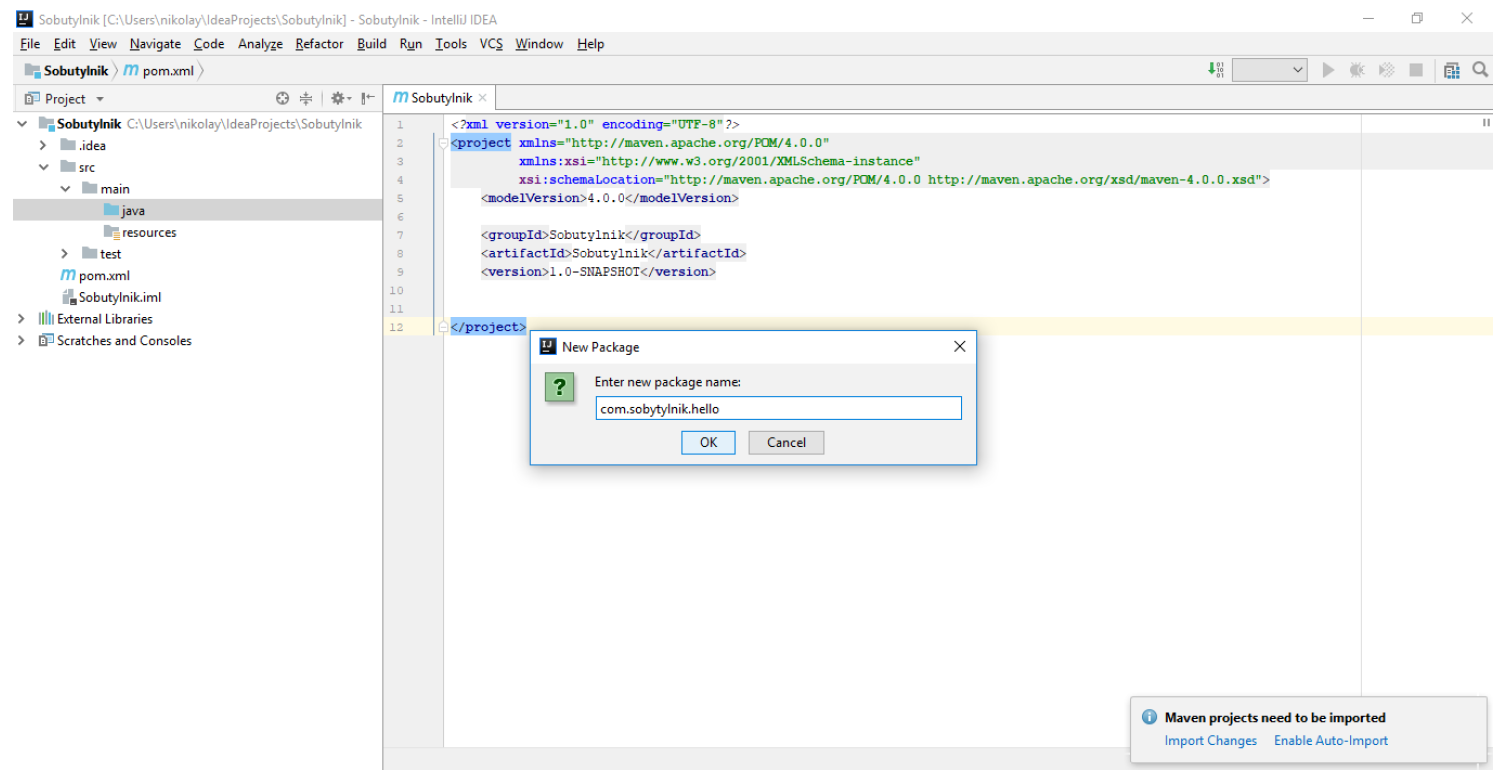This screenshot has width=1493, height=770.
Task: Click Scroll from Source target icon
Action: (282, 98)
